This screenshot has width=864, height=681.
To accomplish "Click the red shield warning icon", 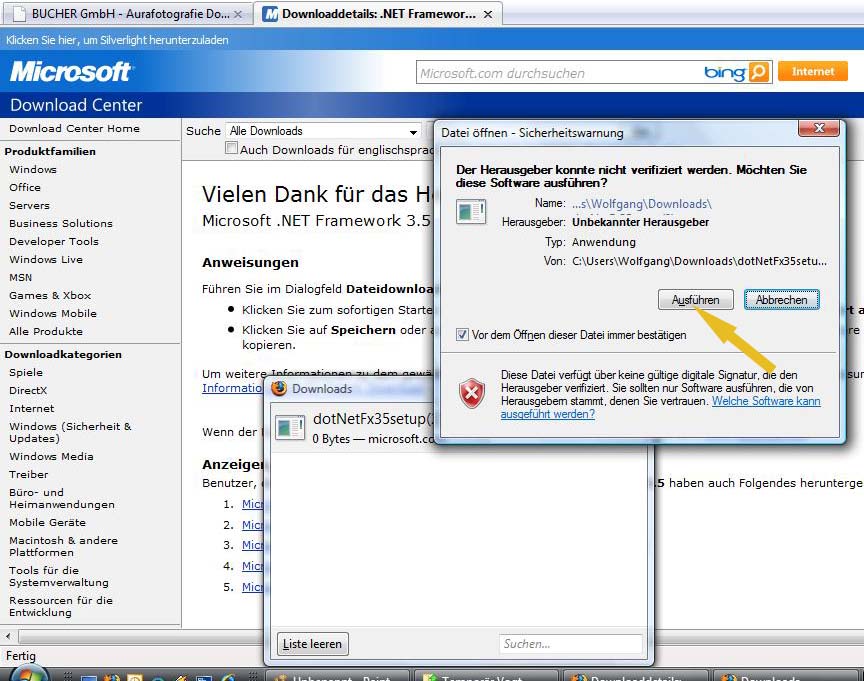I will (x=472, y=393).
